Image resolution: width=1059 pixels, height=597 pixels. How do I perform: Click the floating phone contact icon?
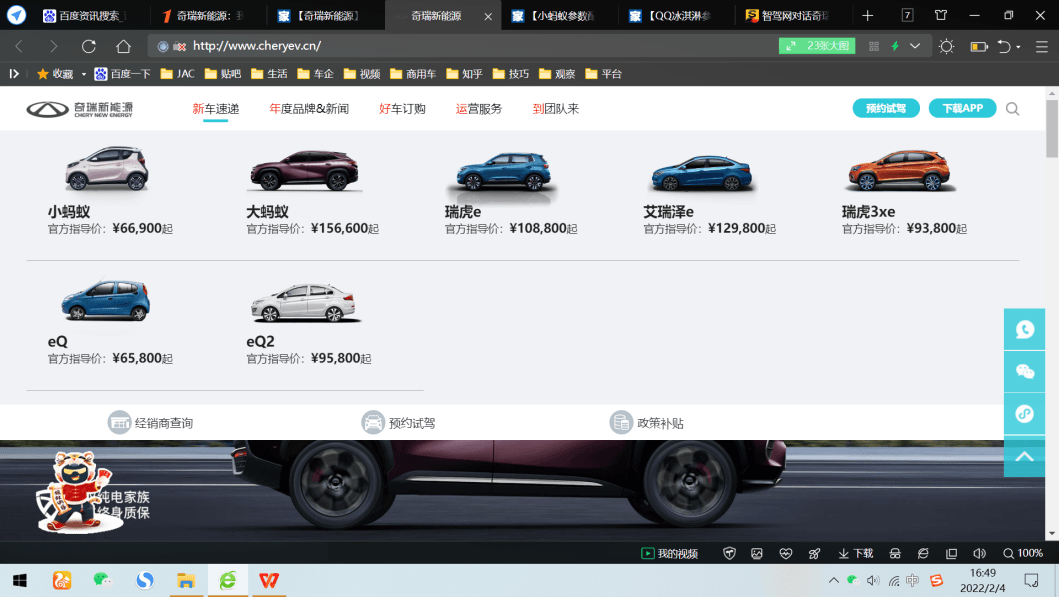point(1025,330)
